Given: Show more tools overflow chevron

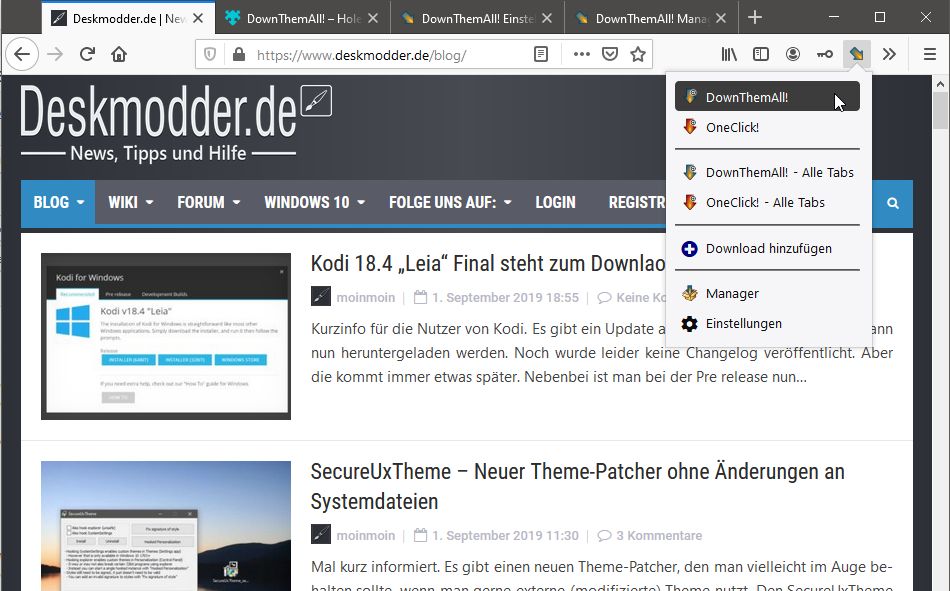Looking at the screenshot, I should 889,55.
